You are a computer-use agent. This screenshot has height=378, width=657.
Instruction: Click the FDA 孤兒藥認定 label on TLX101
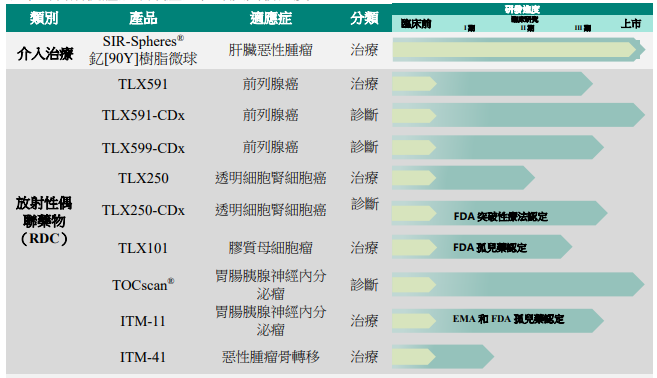[489, 248]
